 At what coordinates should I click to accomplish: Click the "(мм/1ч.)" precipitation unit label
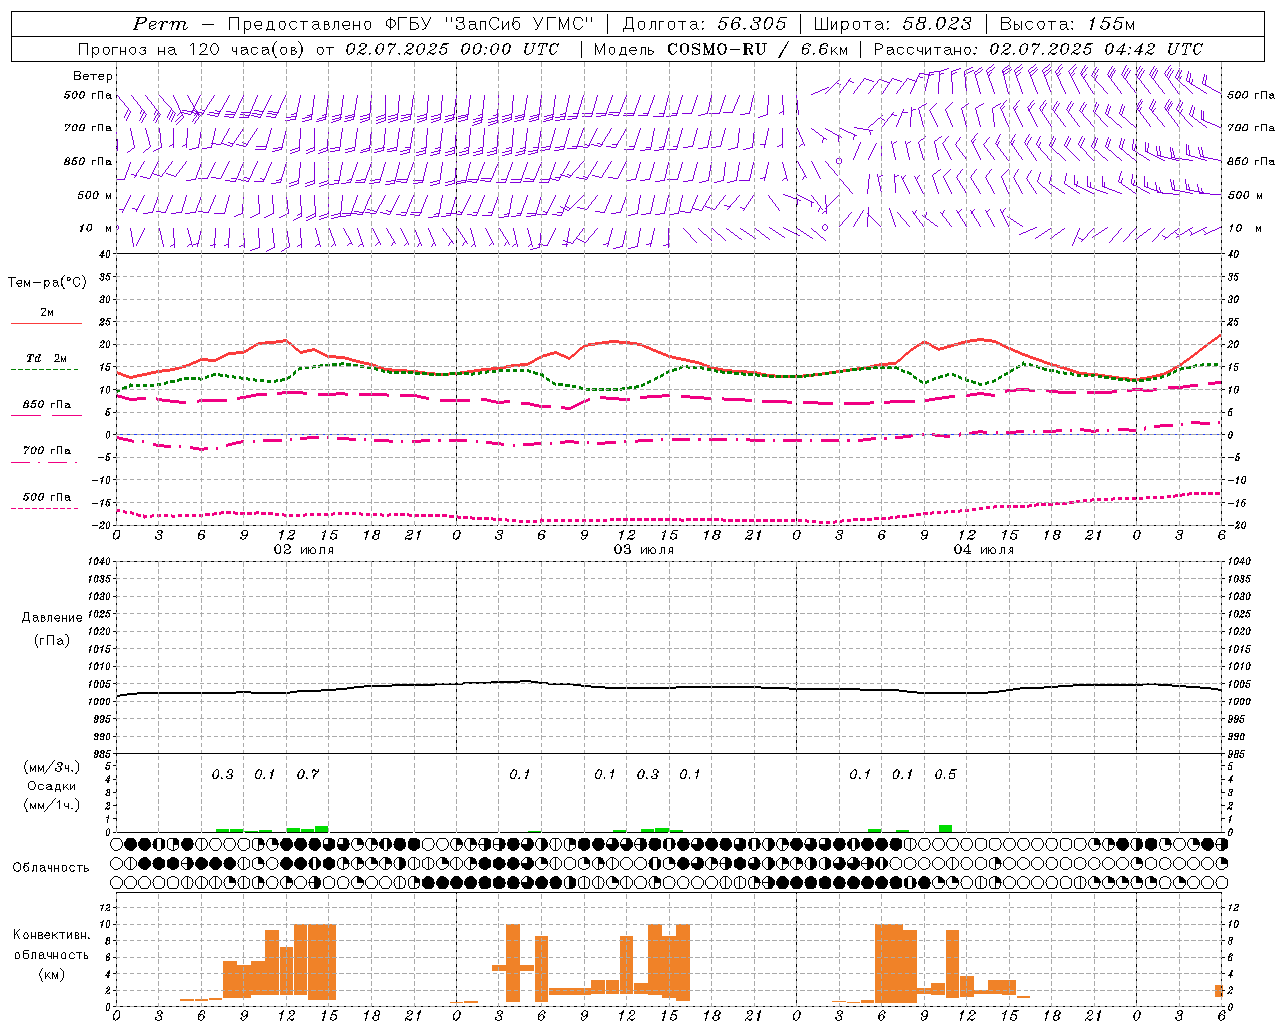(x=51, y=805)
